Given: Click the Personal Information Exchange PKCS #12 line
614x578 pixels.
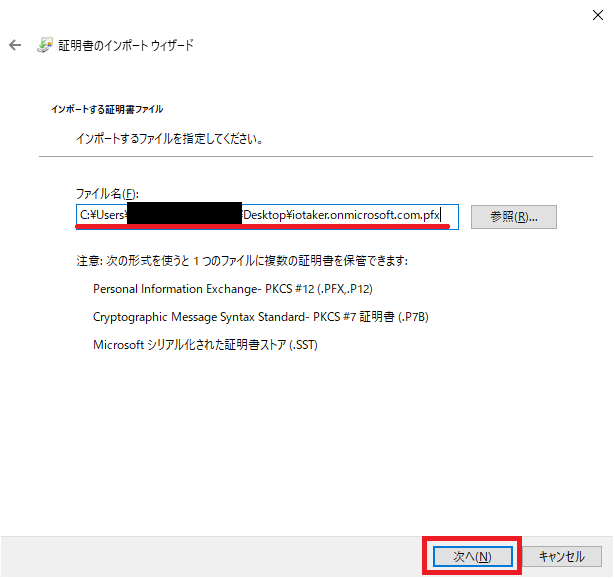Looking at the screenshot, I should (233, 289).
